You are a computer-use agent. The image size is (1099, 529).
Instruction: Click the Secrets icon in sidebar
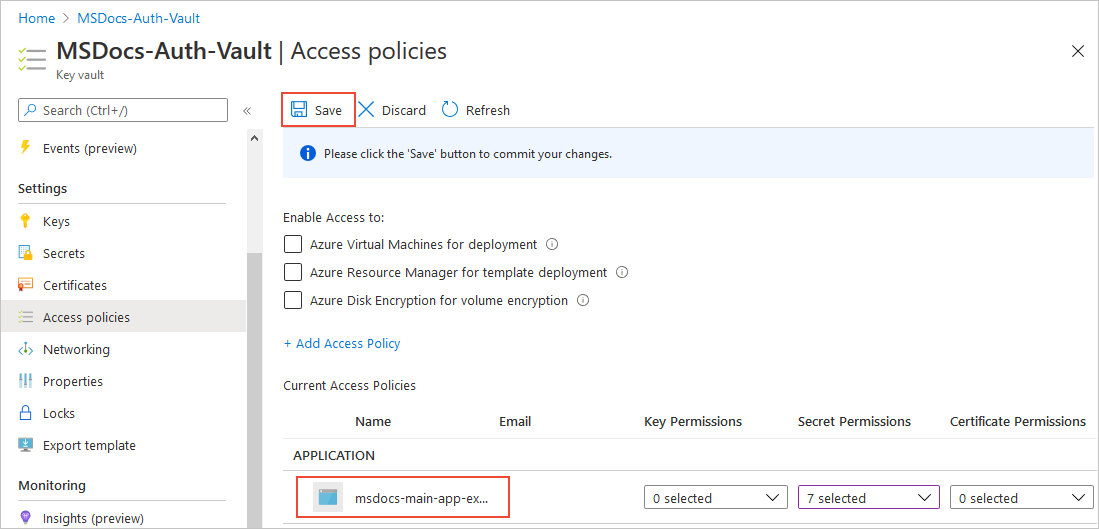click(x=26, y=253)
